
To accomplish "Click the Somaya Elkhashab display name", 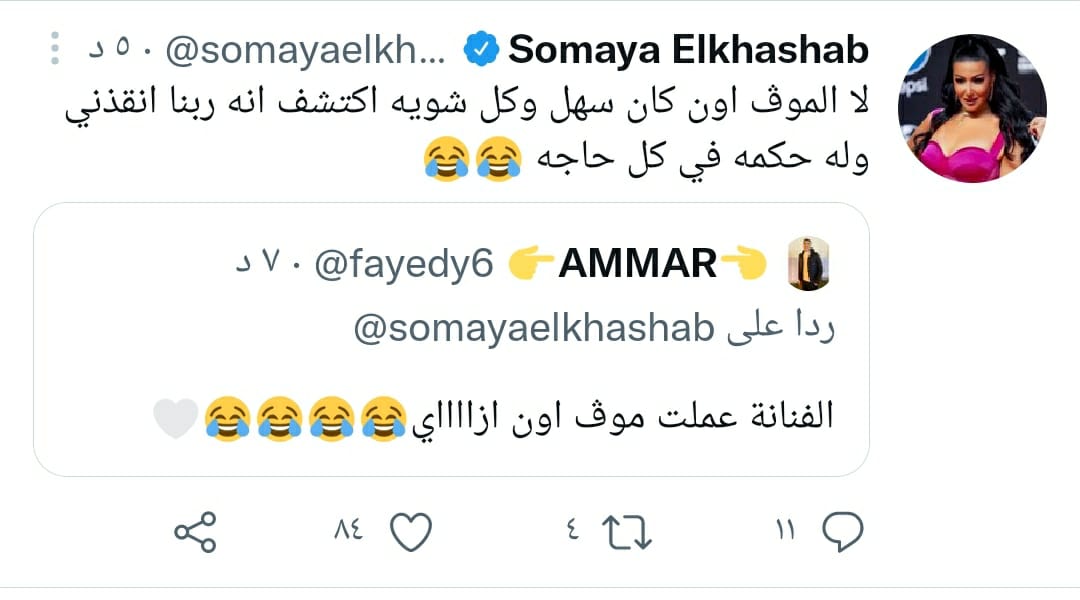I will coord(688,49).
